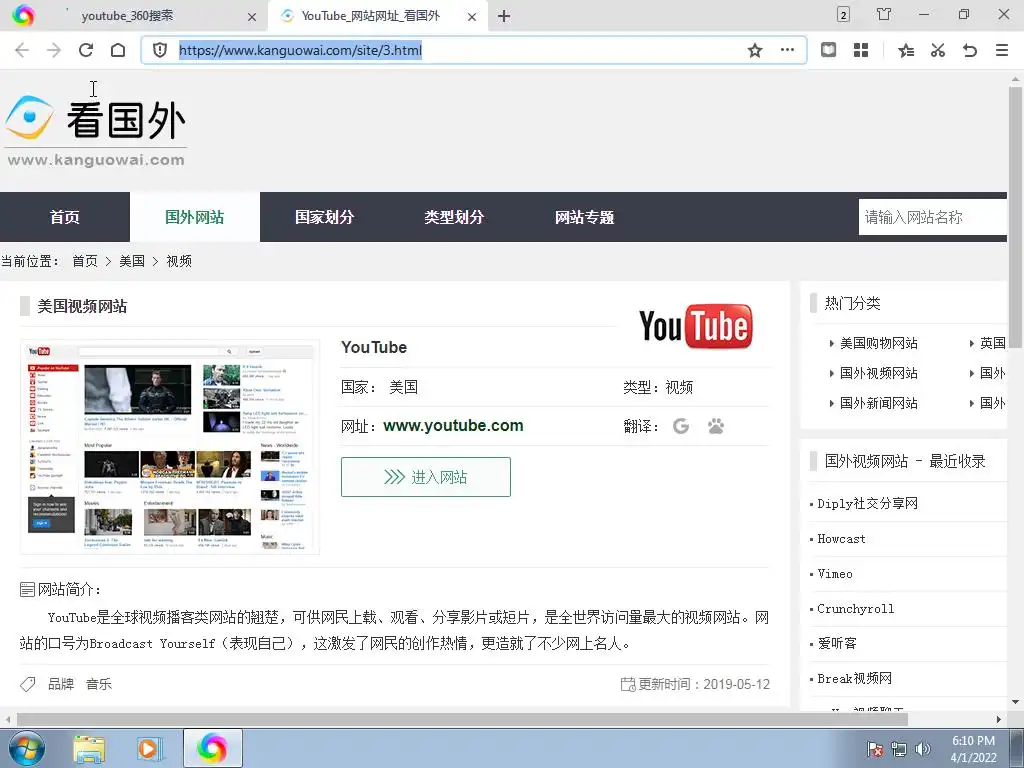Click the kanguowai site logo
This screenshot has height=768, width=1024.
[95, 131]
